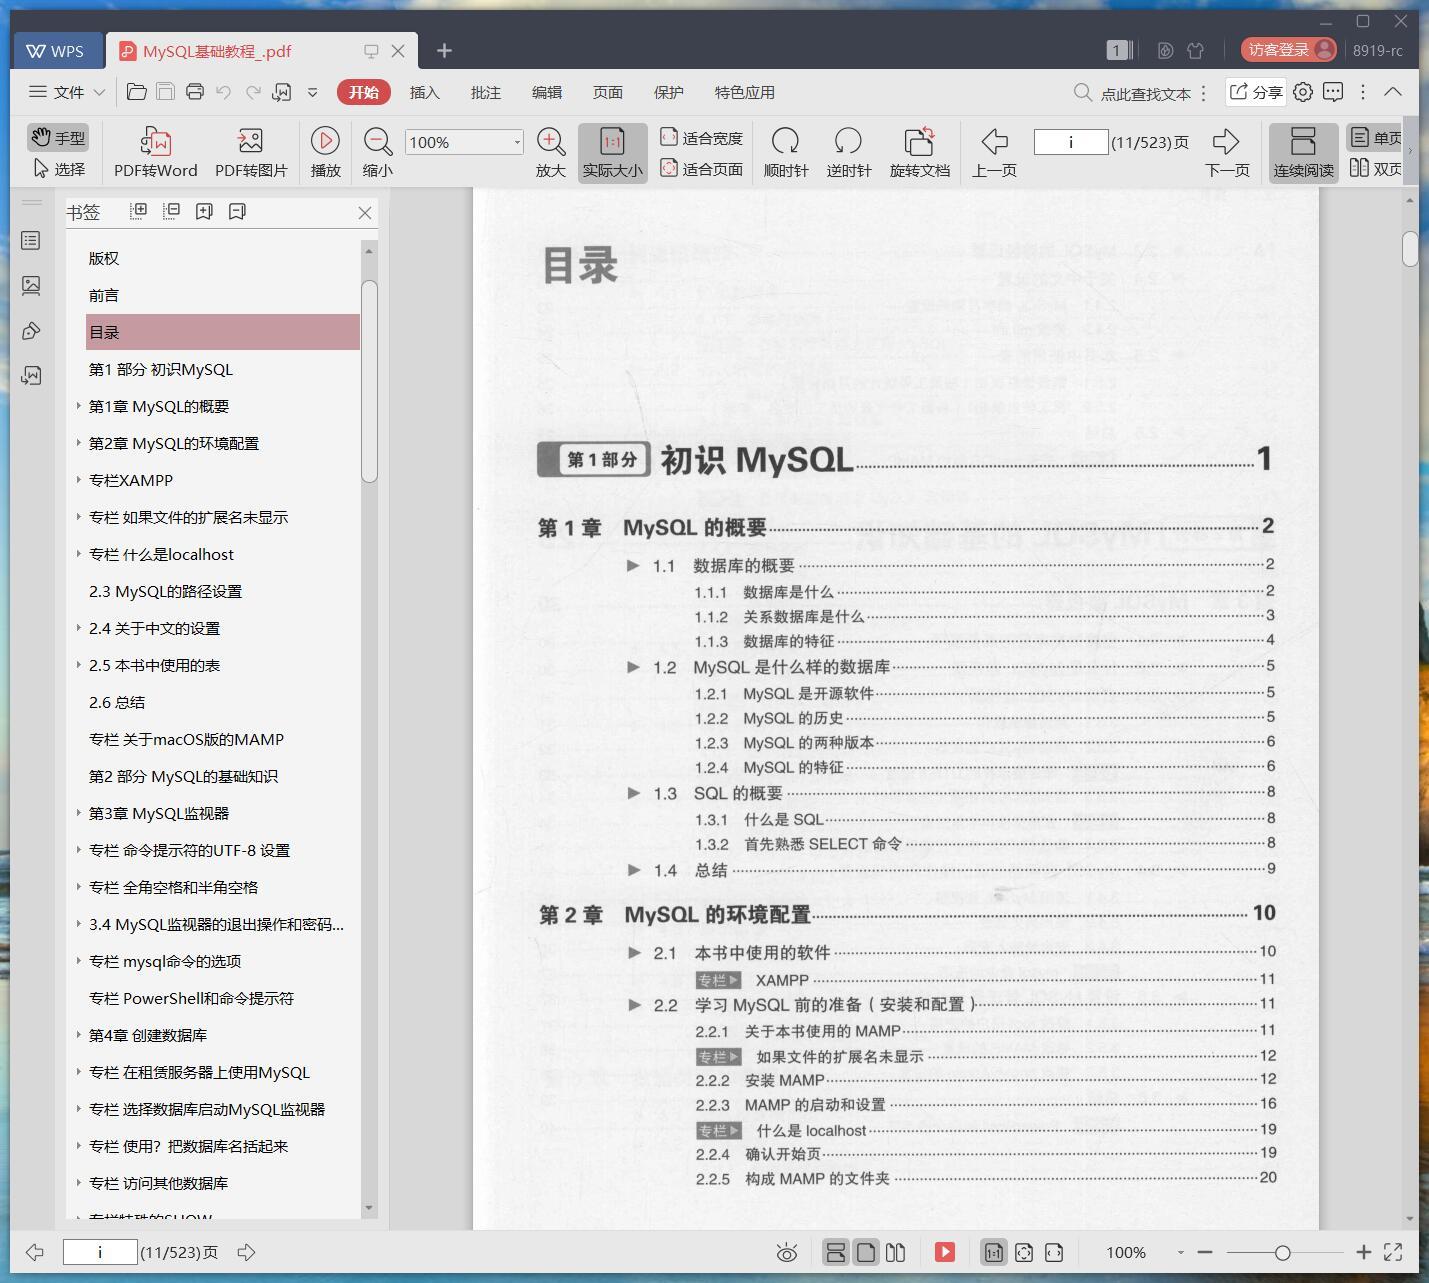Open the 插入 ribbon tab

[x=424, y=92]
